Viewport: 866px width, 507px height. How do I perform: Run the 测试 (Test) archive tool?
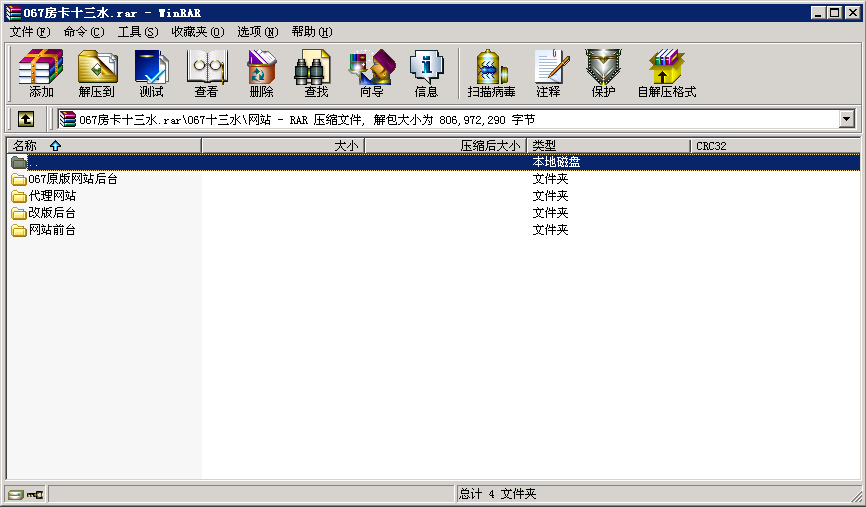point(151,73)
